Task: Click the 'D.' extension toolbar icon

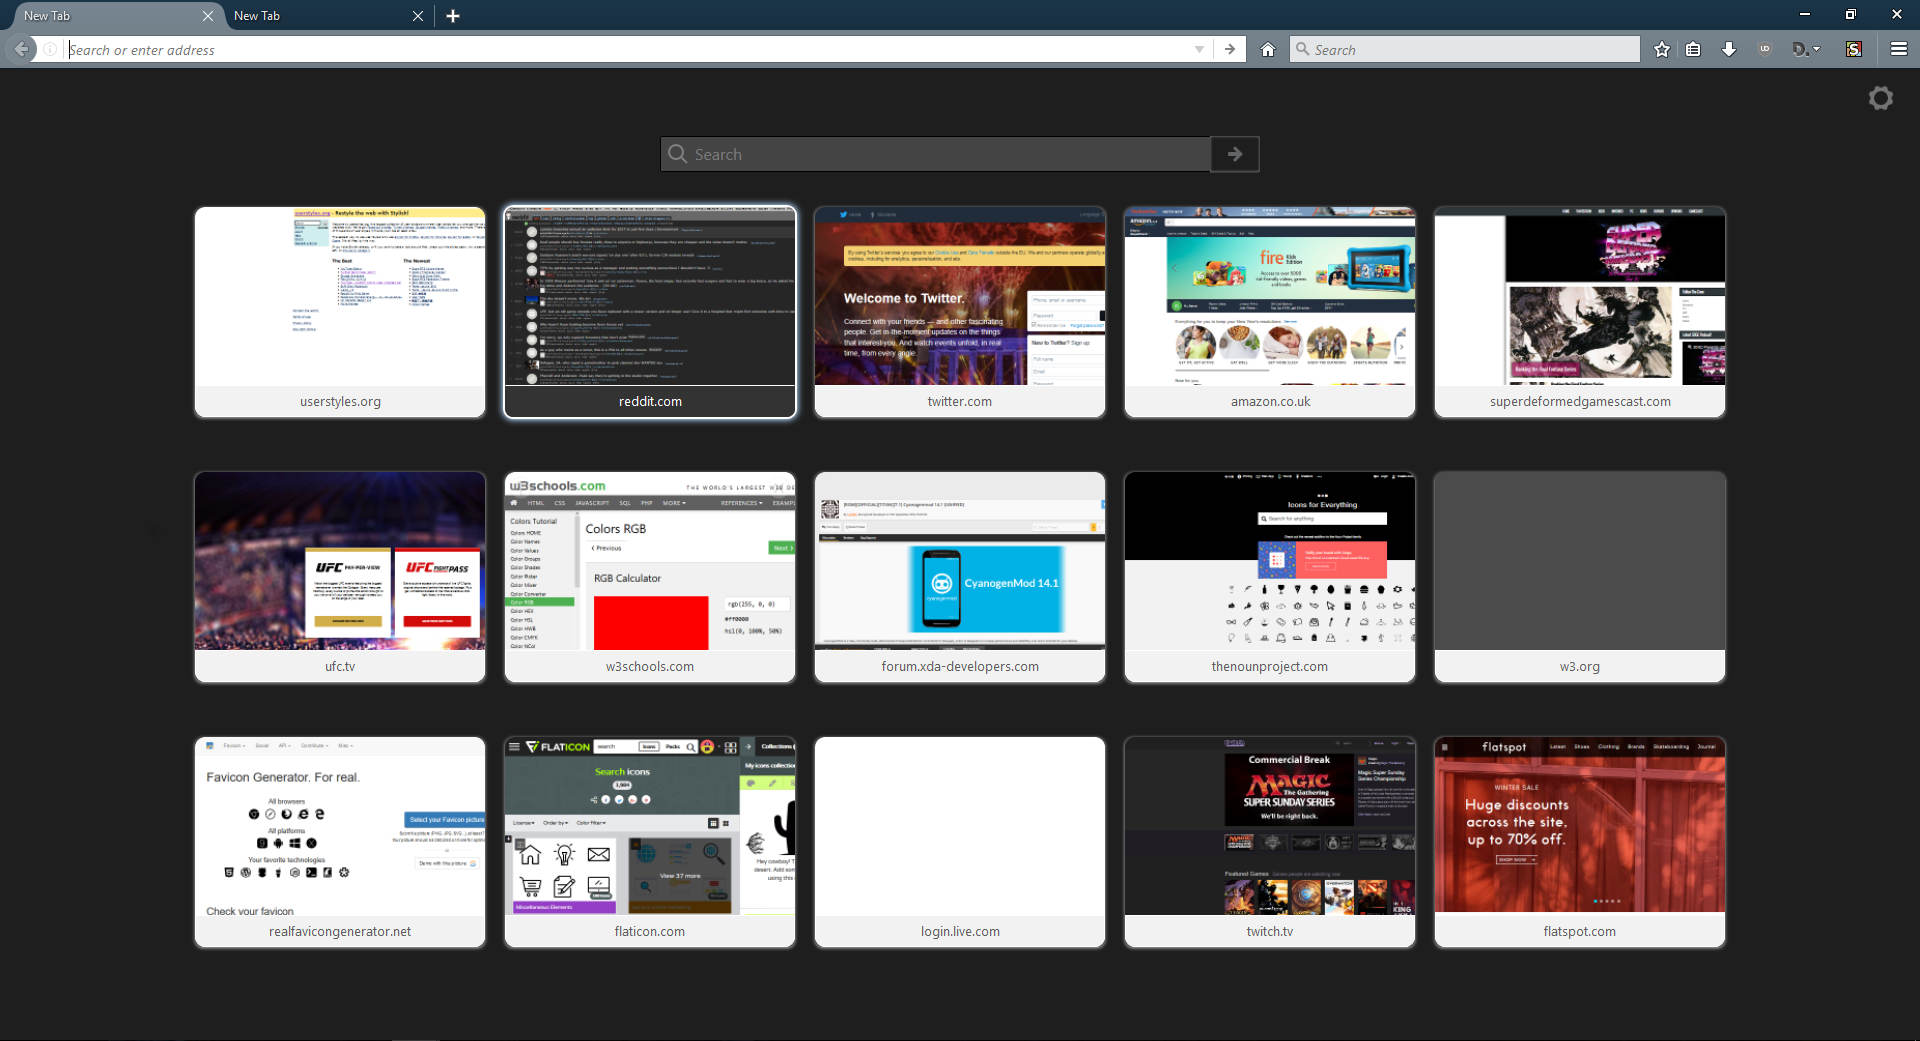Action: (1800, 49)
